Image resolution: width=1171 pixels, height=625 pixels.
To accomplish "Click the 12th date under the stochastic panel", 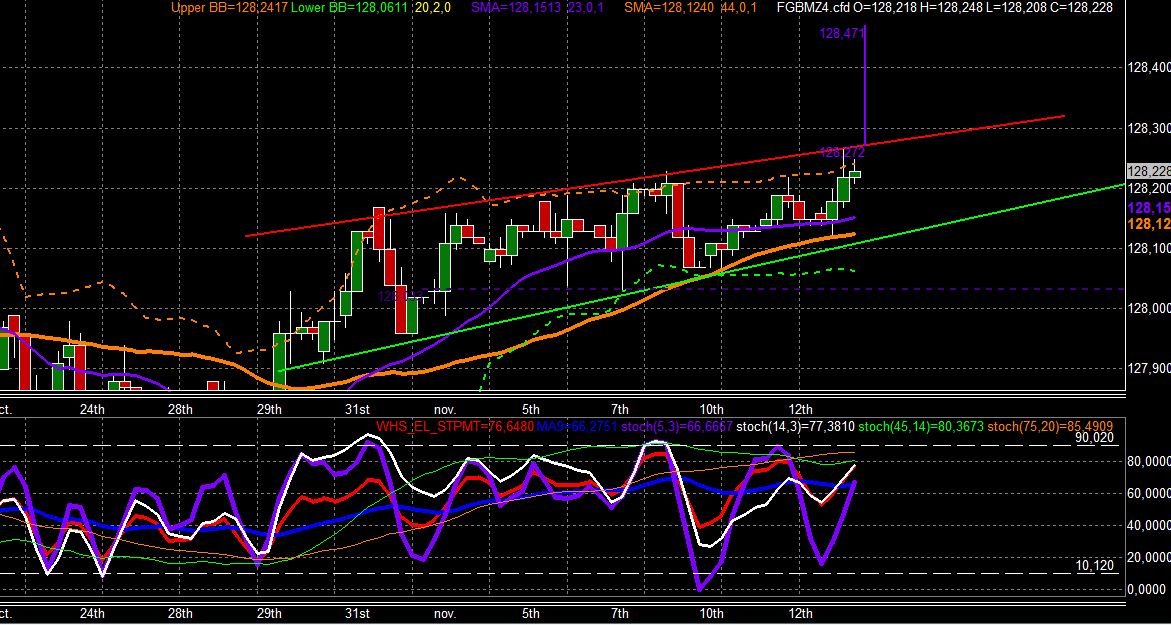I will coord(801,613).
